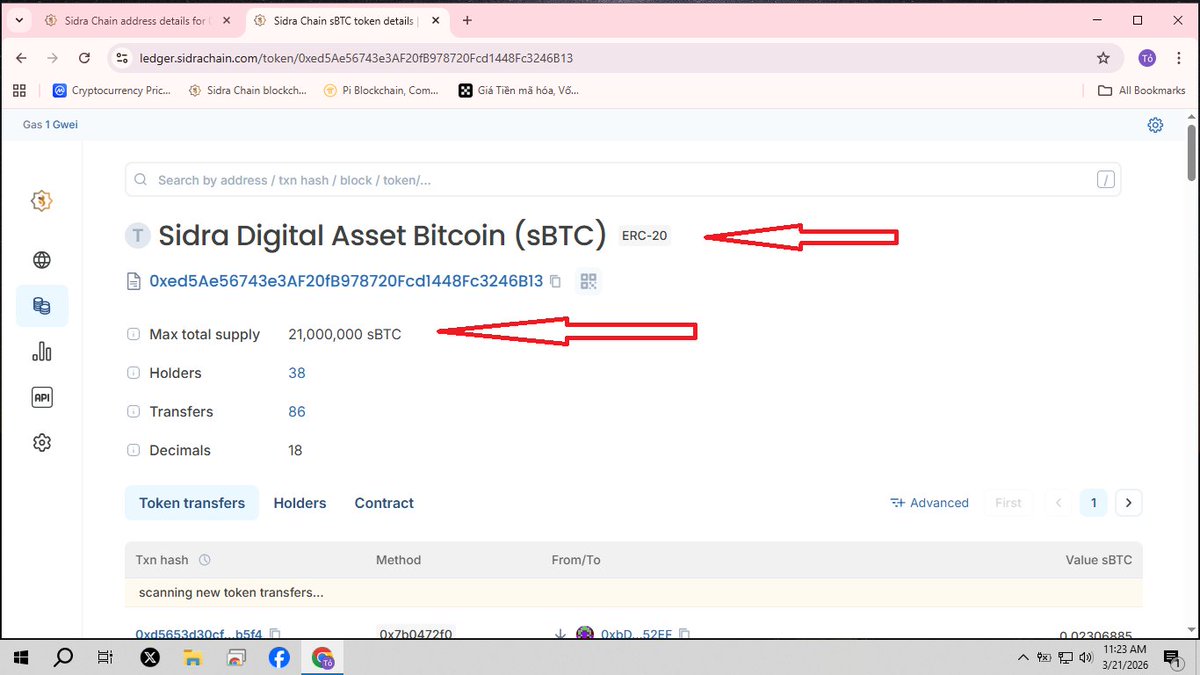Viewport: 1200px width, 675px height.
Task: Open the Chrome profile avatar
Action: tap(1147, 58)
